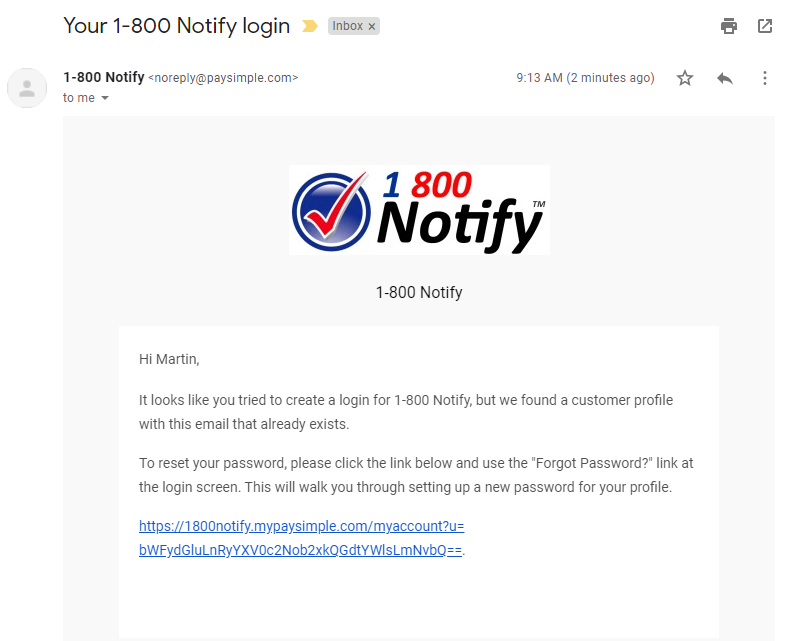Click the "Hi Martin," greeting line
The width and height of the screenshot is (789, 641).
click(x=169, y=358)
